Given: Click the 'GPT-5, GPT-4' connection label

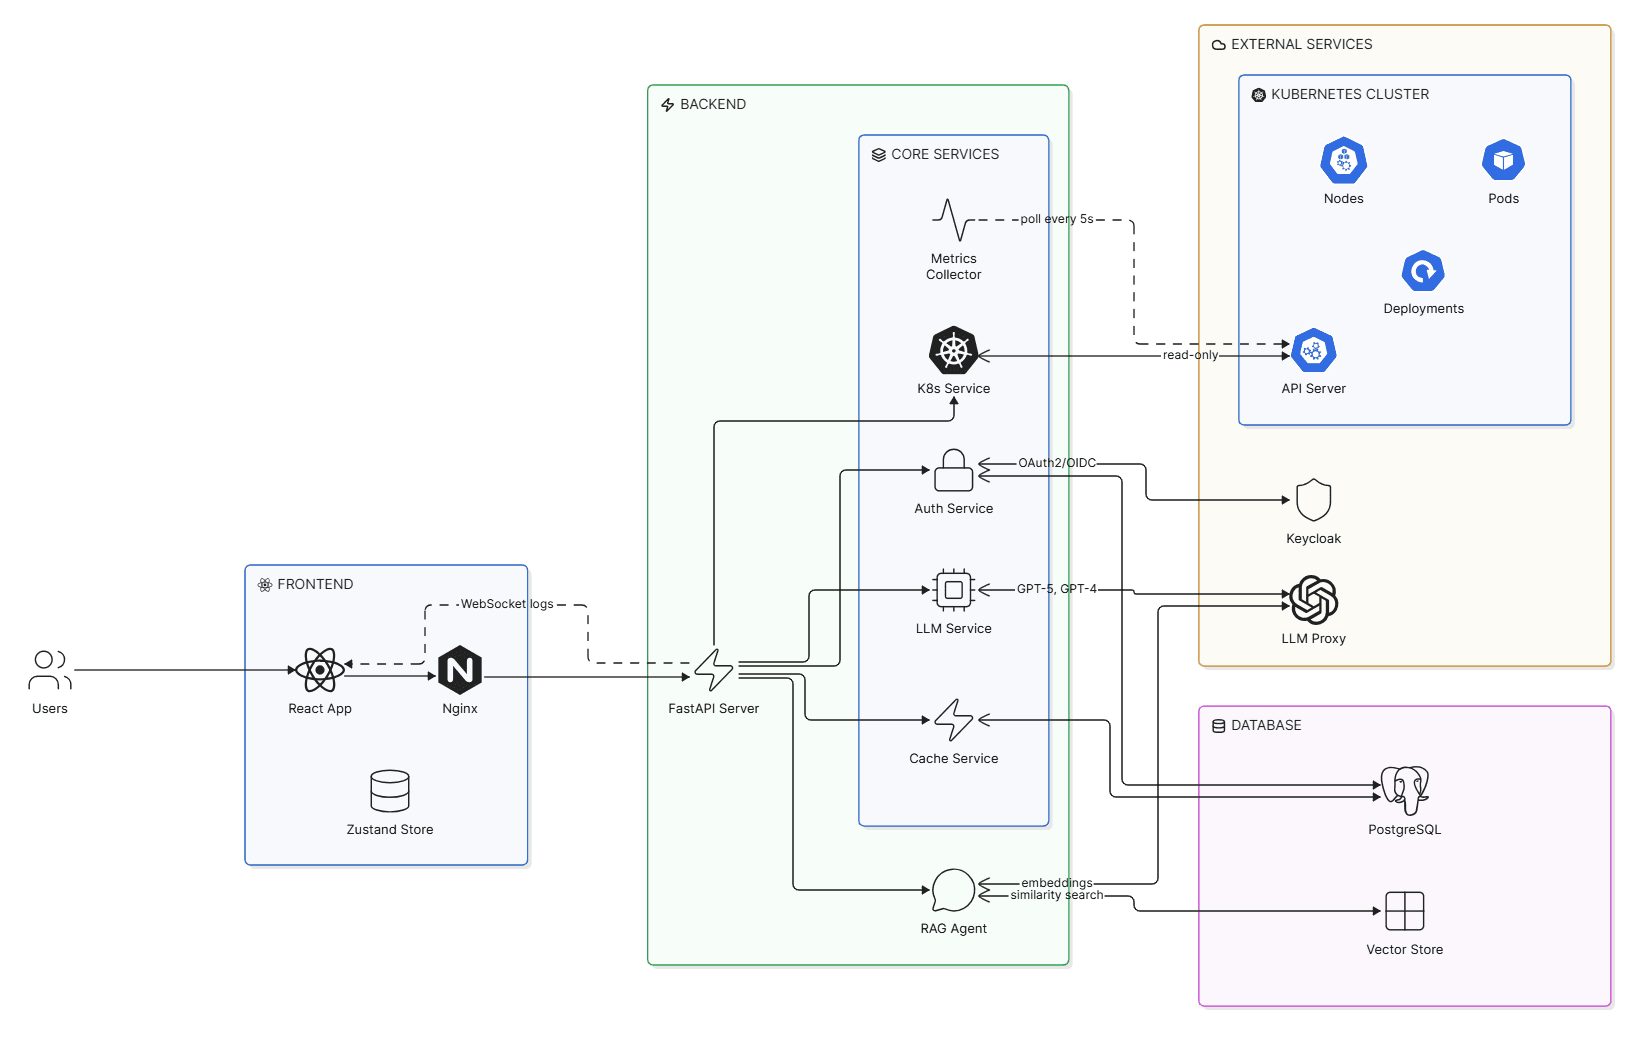Looking at the screenshot, I should point(1057,589).
